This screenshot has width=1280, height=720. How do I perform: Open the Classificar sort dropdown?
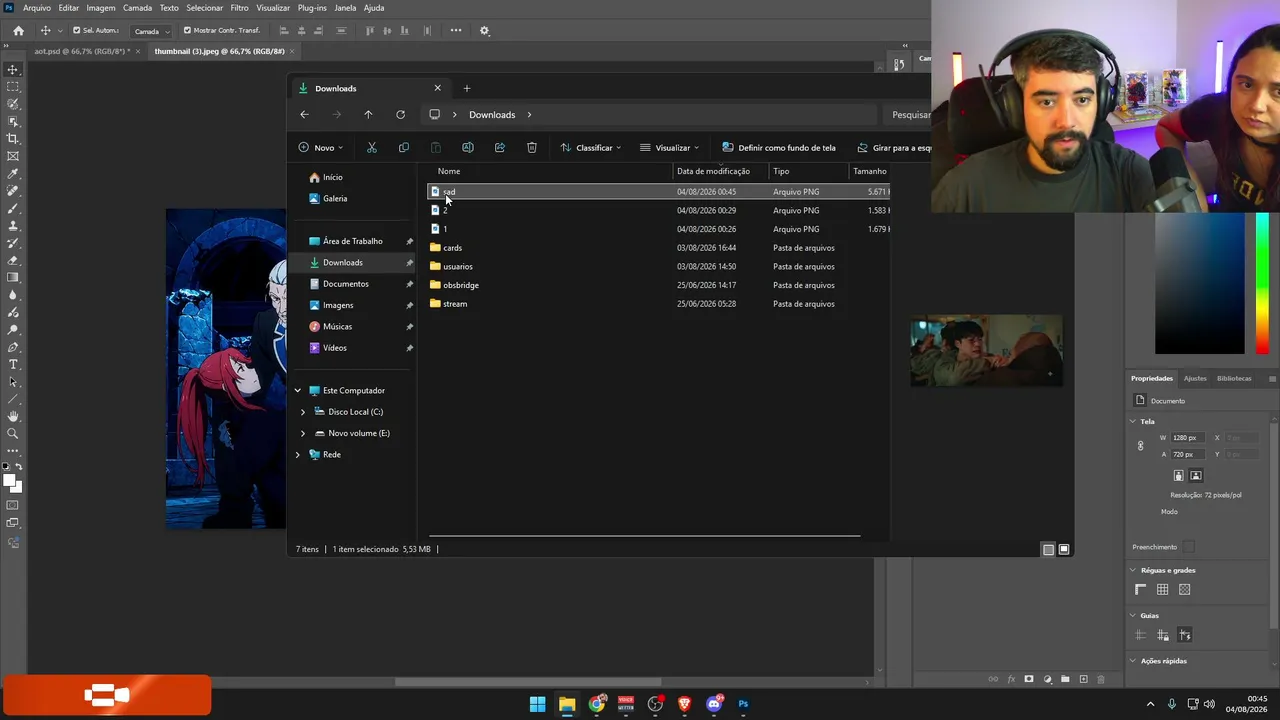(591, 147)
